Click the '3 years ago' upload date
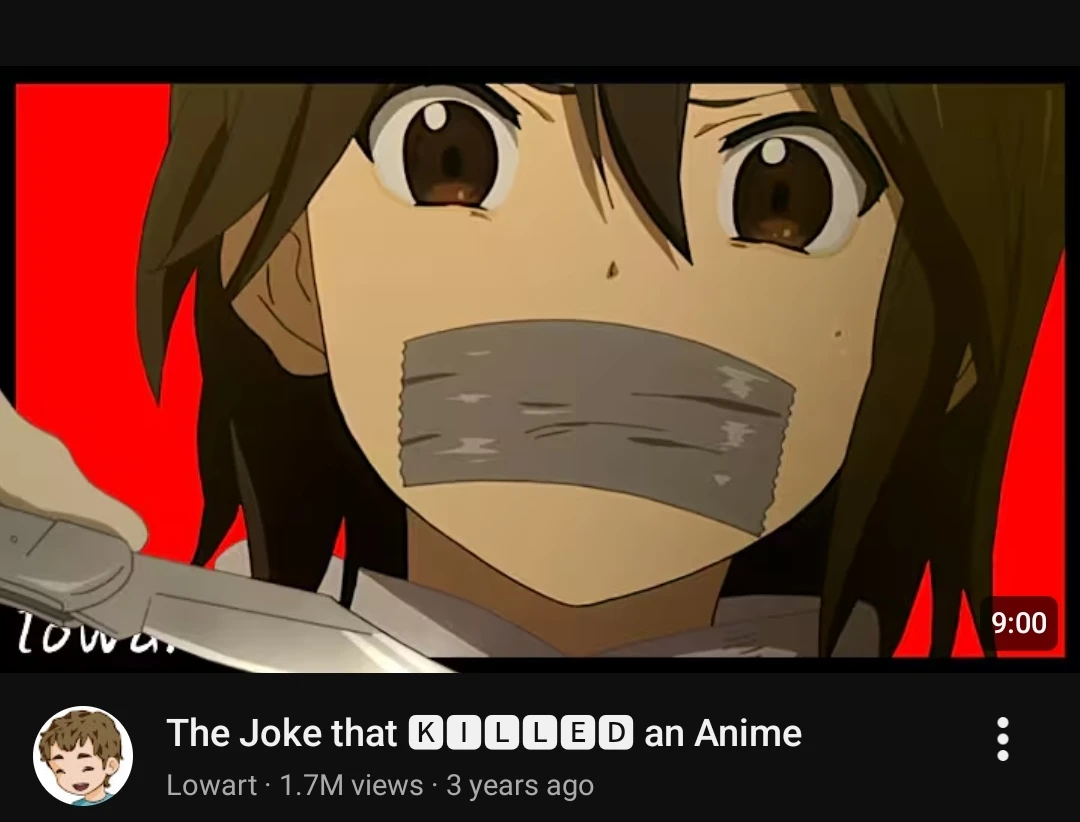The image size is (1080, 822). (520, 785)
